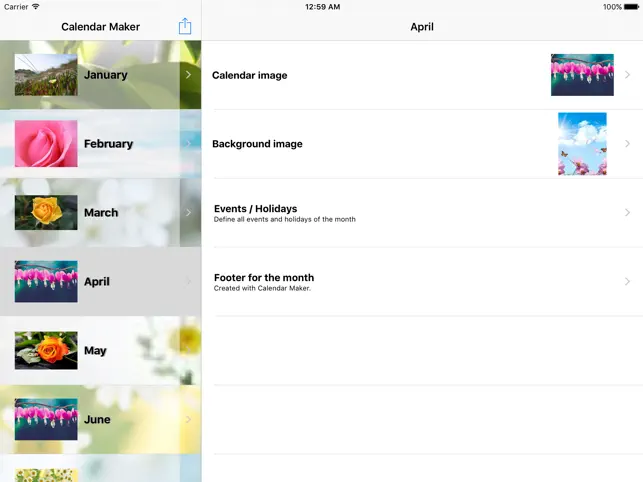Click the chevron on the February row
643x482 pixels.
tap(188, 144)
